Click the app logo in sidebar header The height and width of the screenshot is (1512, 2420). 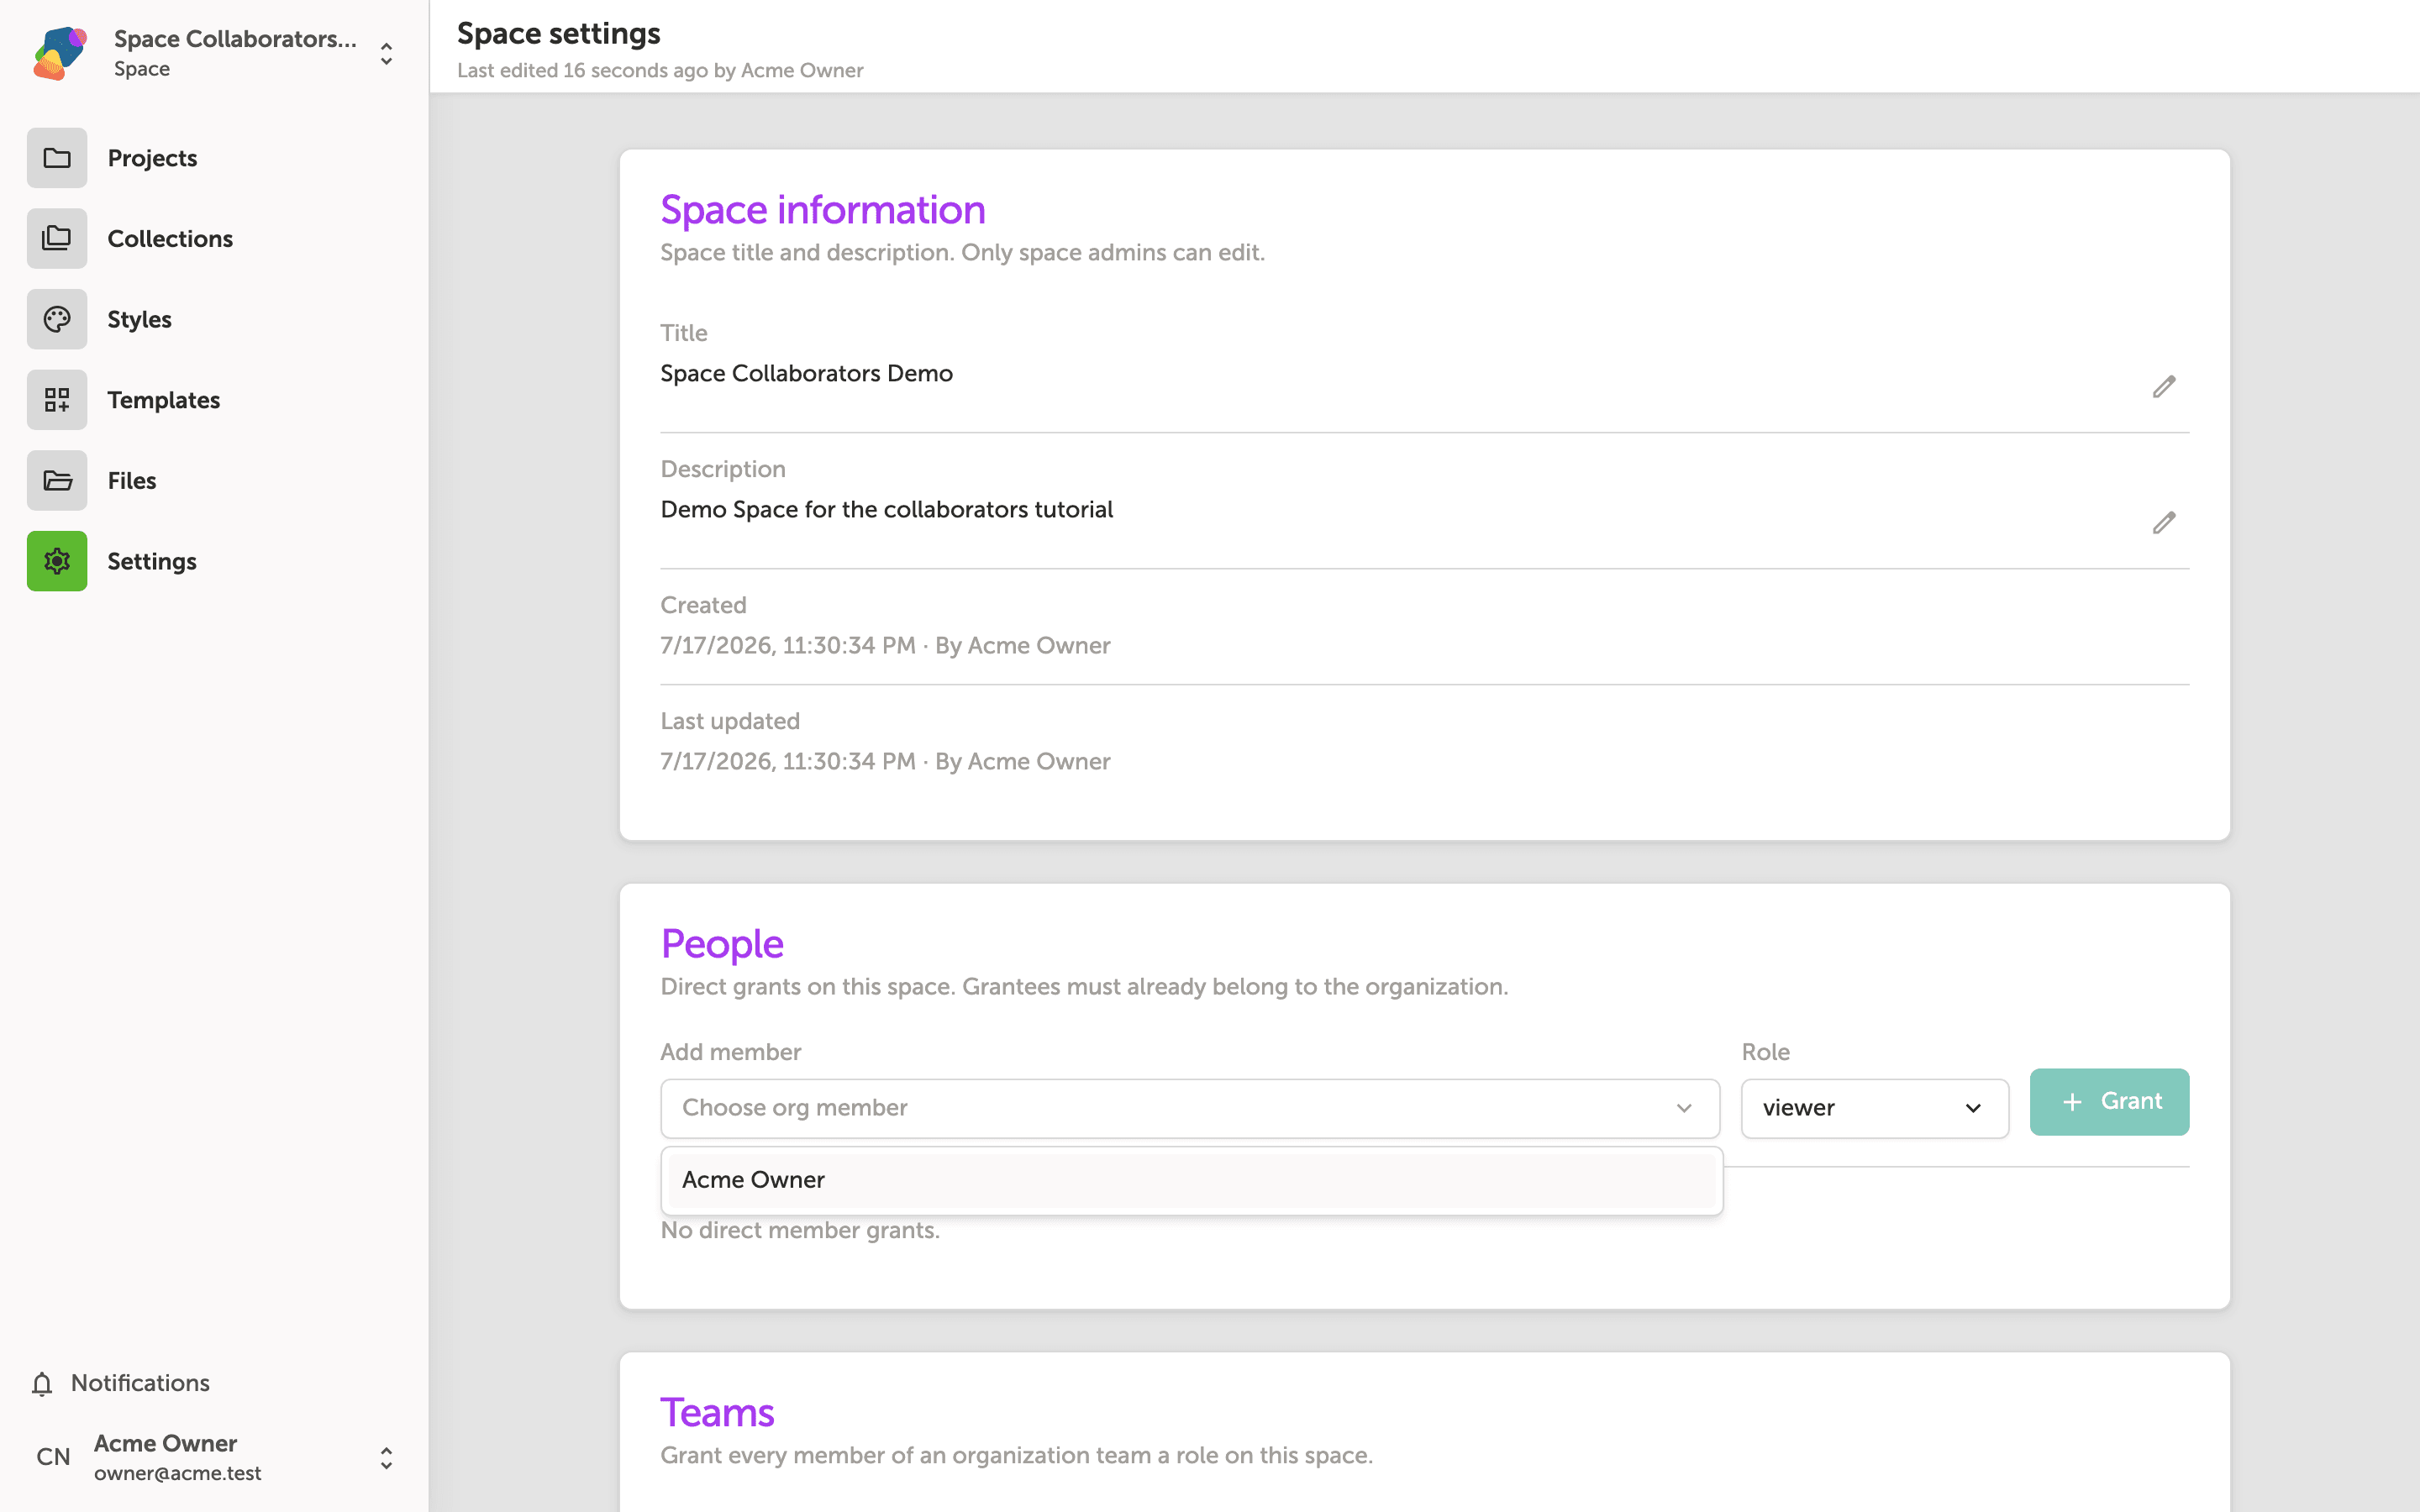click(60, 53)
